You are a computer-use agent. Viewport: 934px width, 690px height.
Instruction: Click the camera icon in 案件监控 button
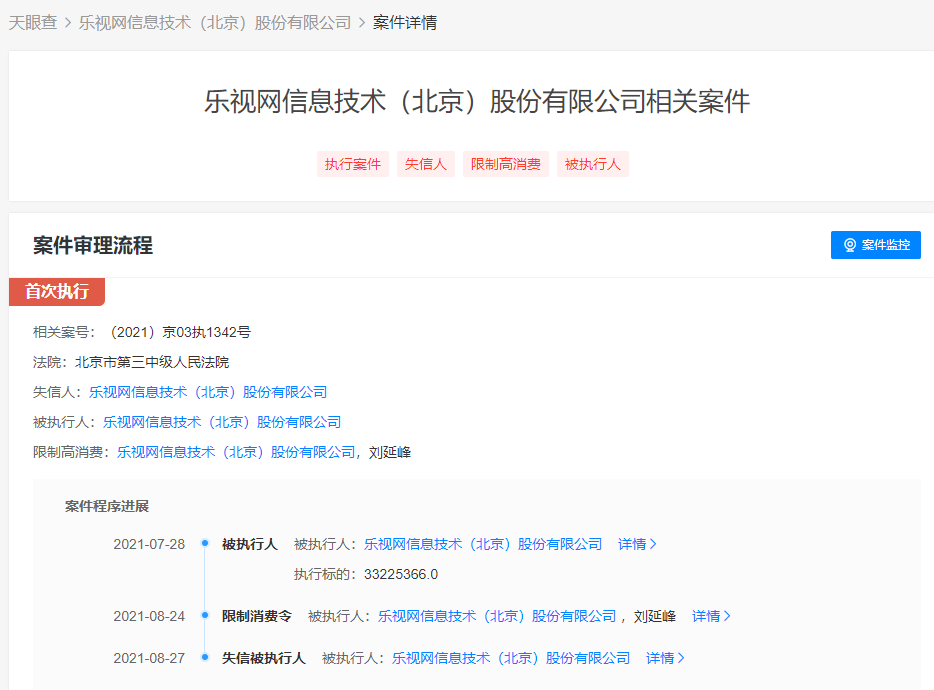(850, 245)
